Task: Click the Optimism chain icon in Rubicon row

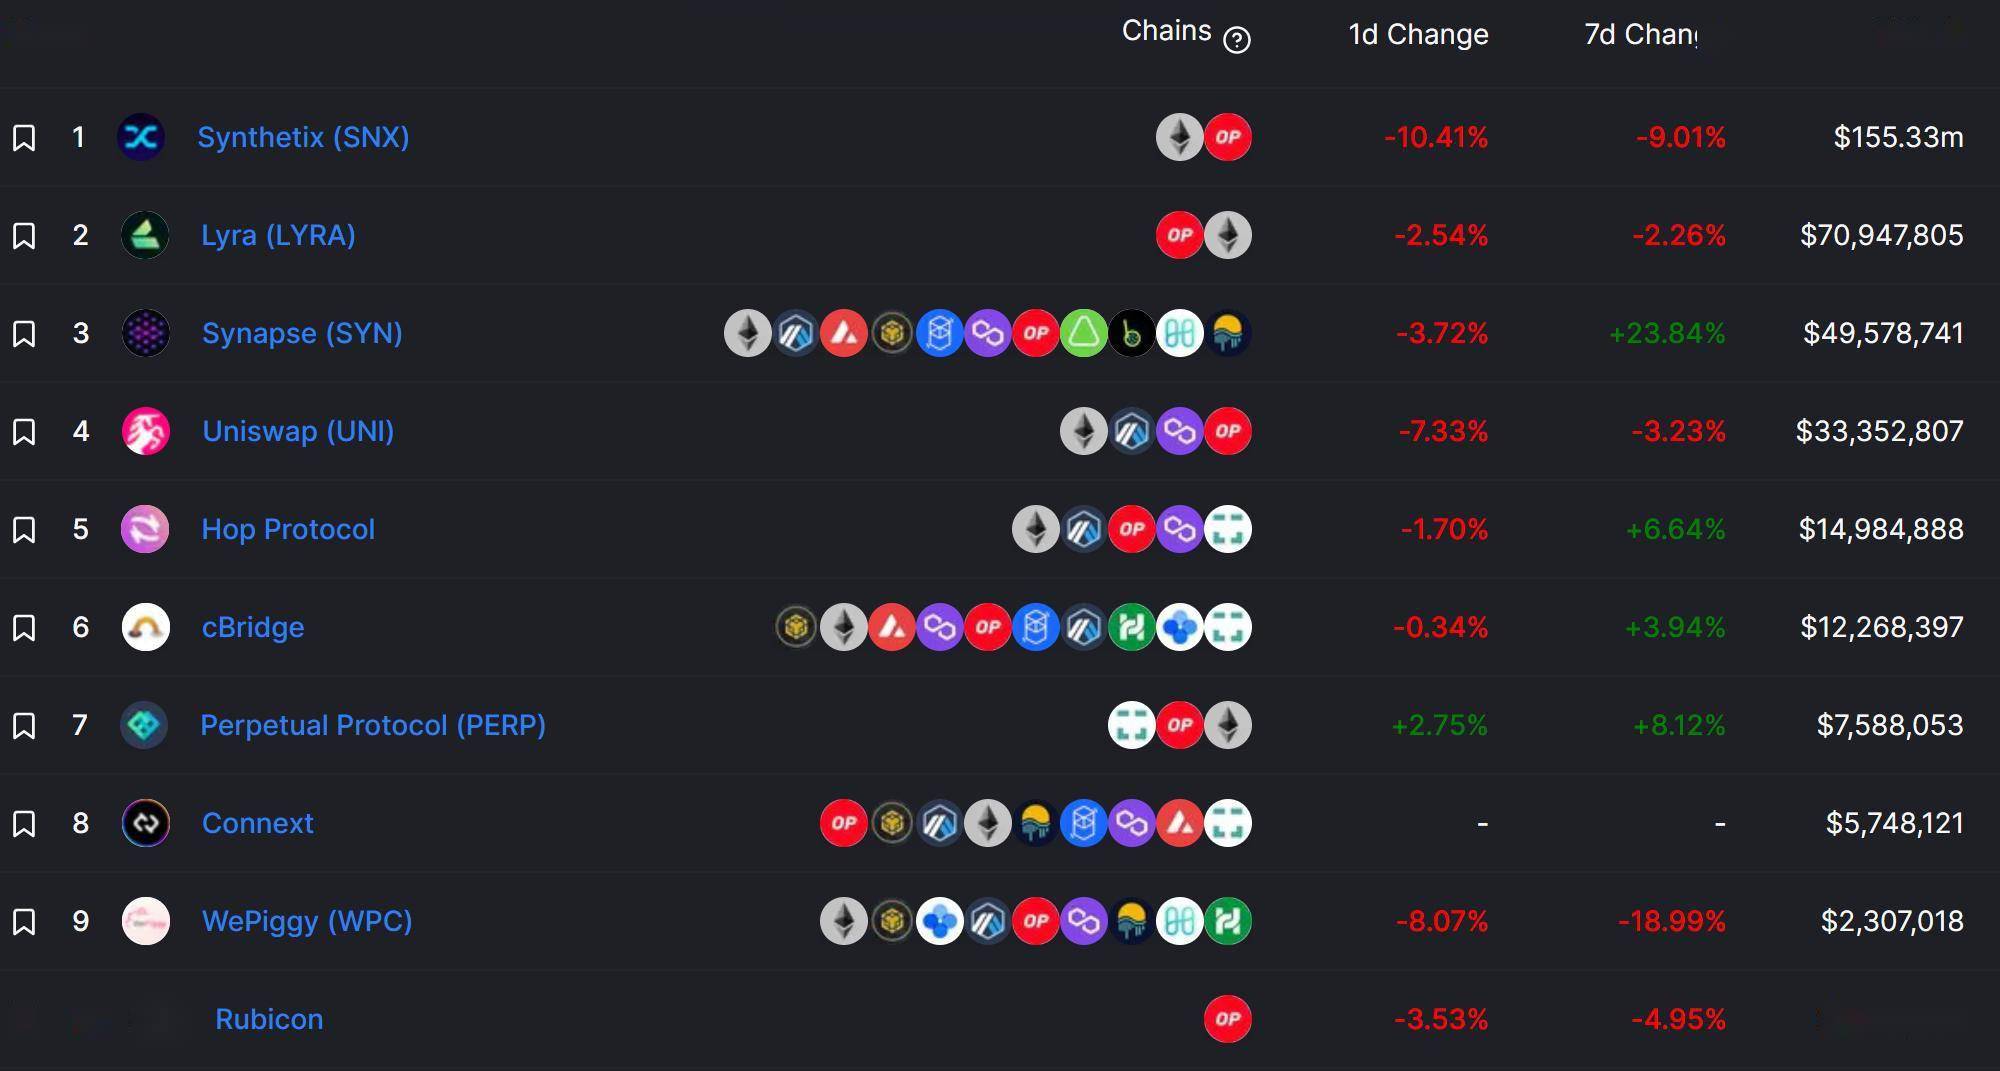Action: pyautogui.click(x=1228, y=1019)
